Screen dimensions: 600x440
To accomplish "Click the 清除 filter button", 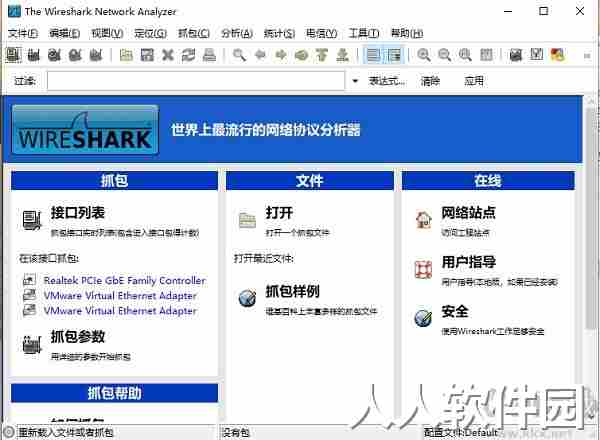I will click(430, 81).
